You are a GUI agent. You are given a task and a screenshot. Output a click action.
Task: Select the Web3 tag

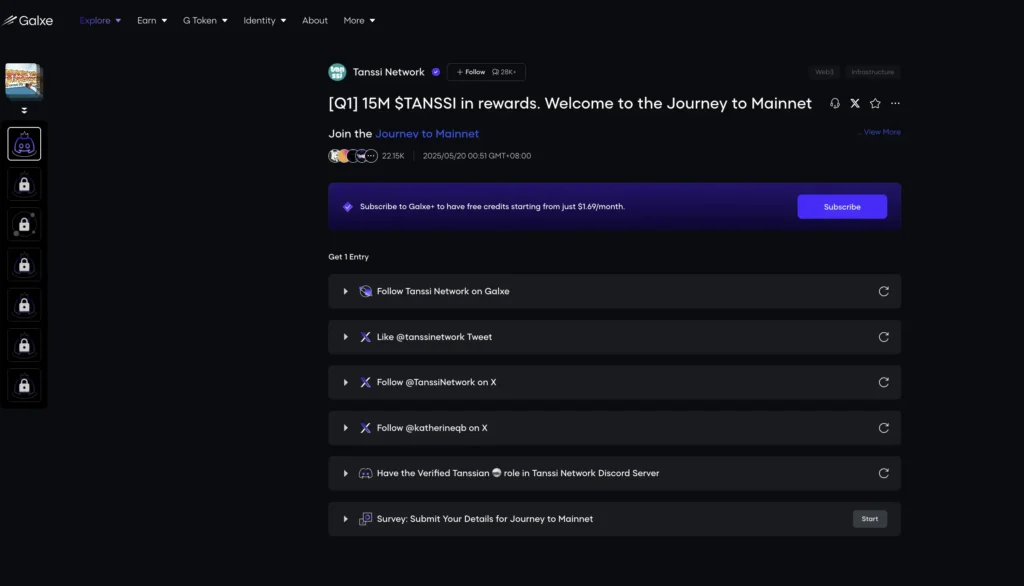824,72
